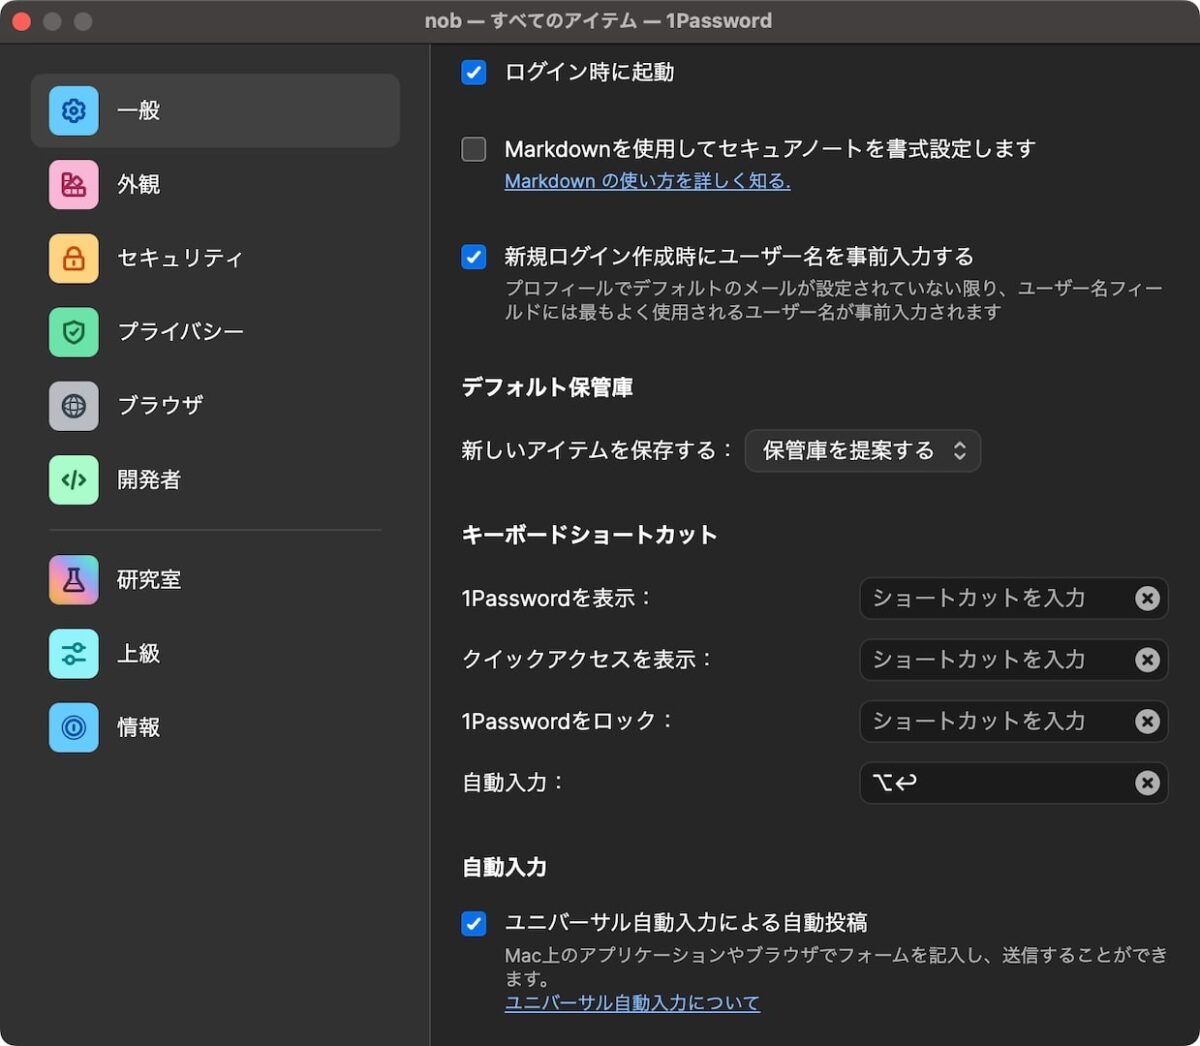
Task: Disable ログイン時に起動 checkbox
Action: click(x=473, y=72)
